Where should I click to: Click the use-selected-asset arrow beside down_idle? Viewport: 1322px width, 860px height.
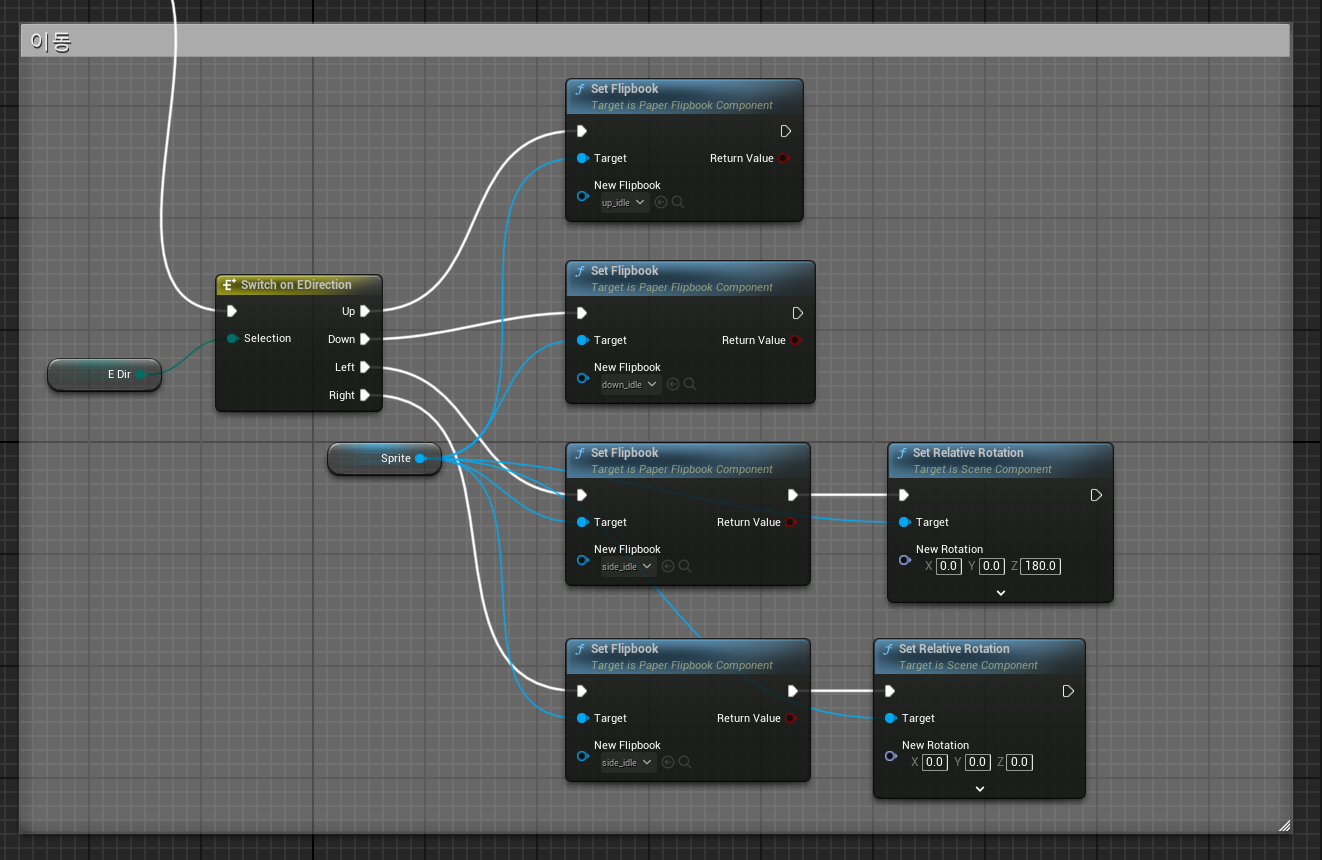(x=673, y=384)
